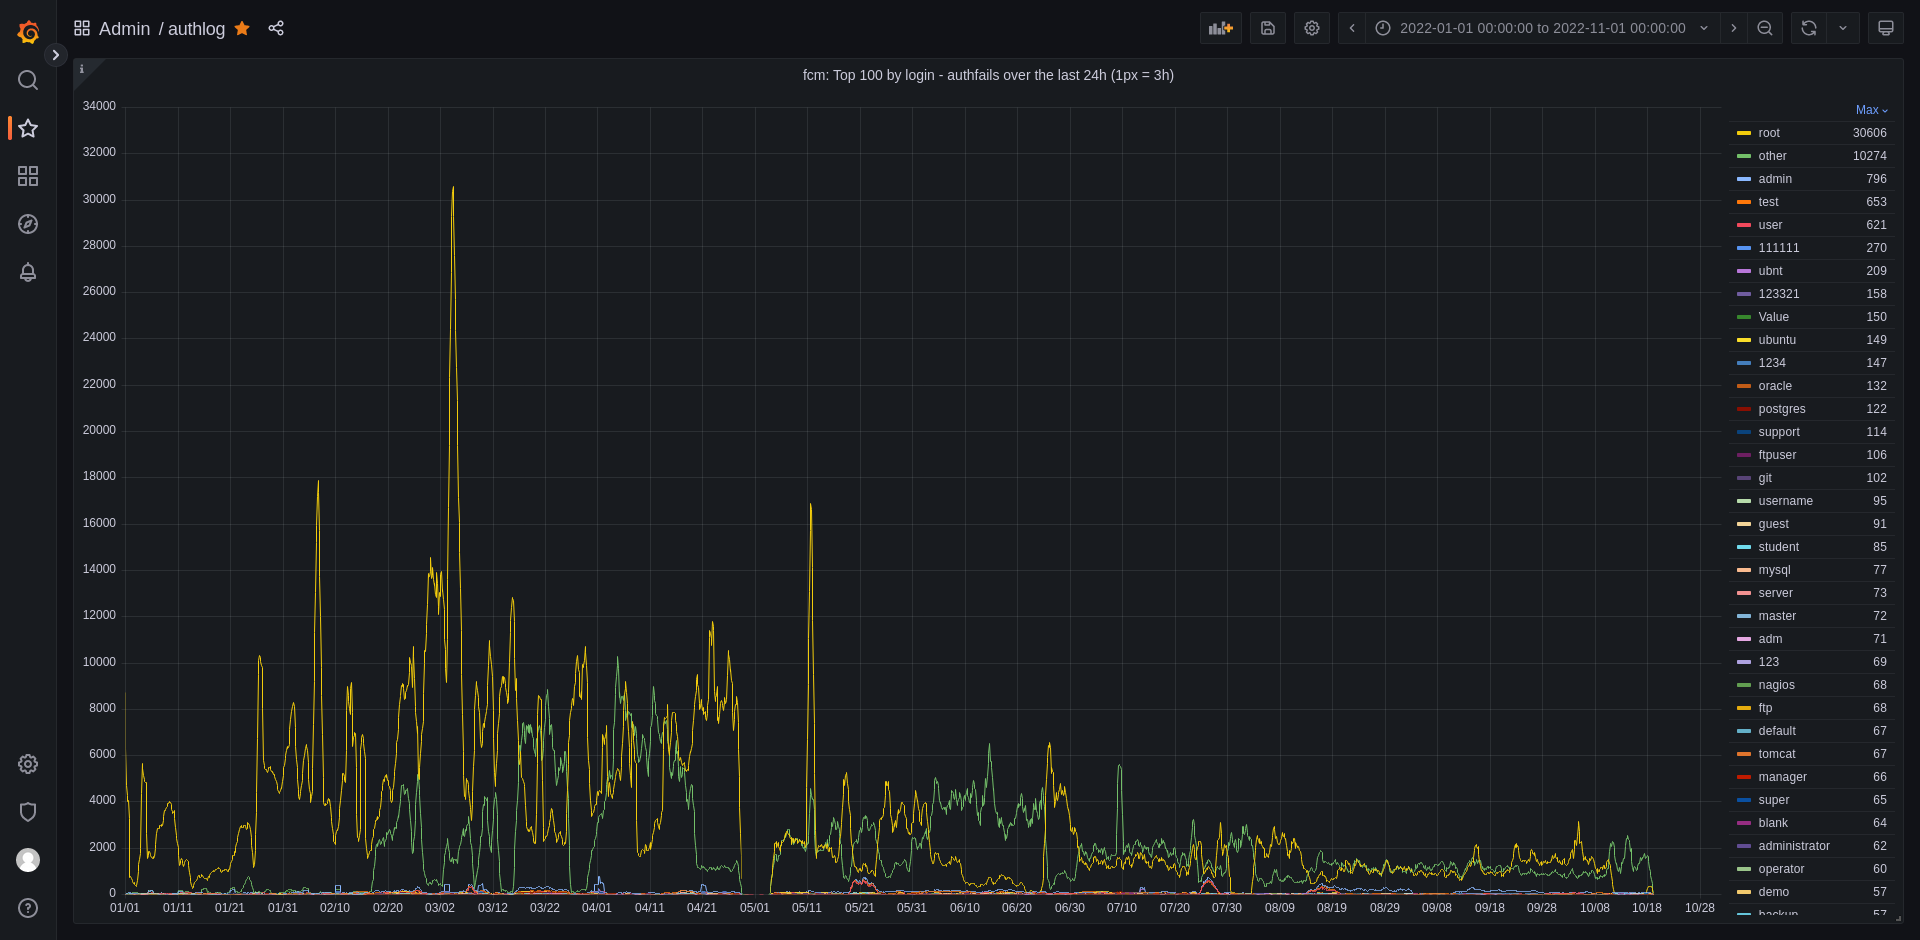Viewport: 1920px width, 940px height.
Task: Click the yellow color swatch beside ubuntu
Action: coord(1744,340)
